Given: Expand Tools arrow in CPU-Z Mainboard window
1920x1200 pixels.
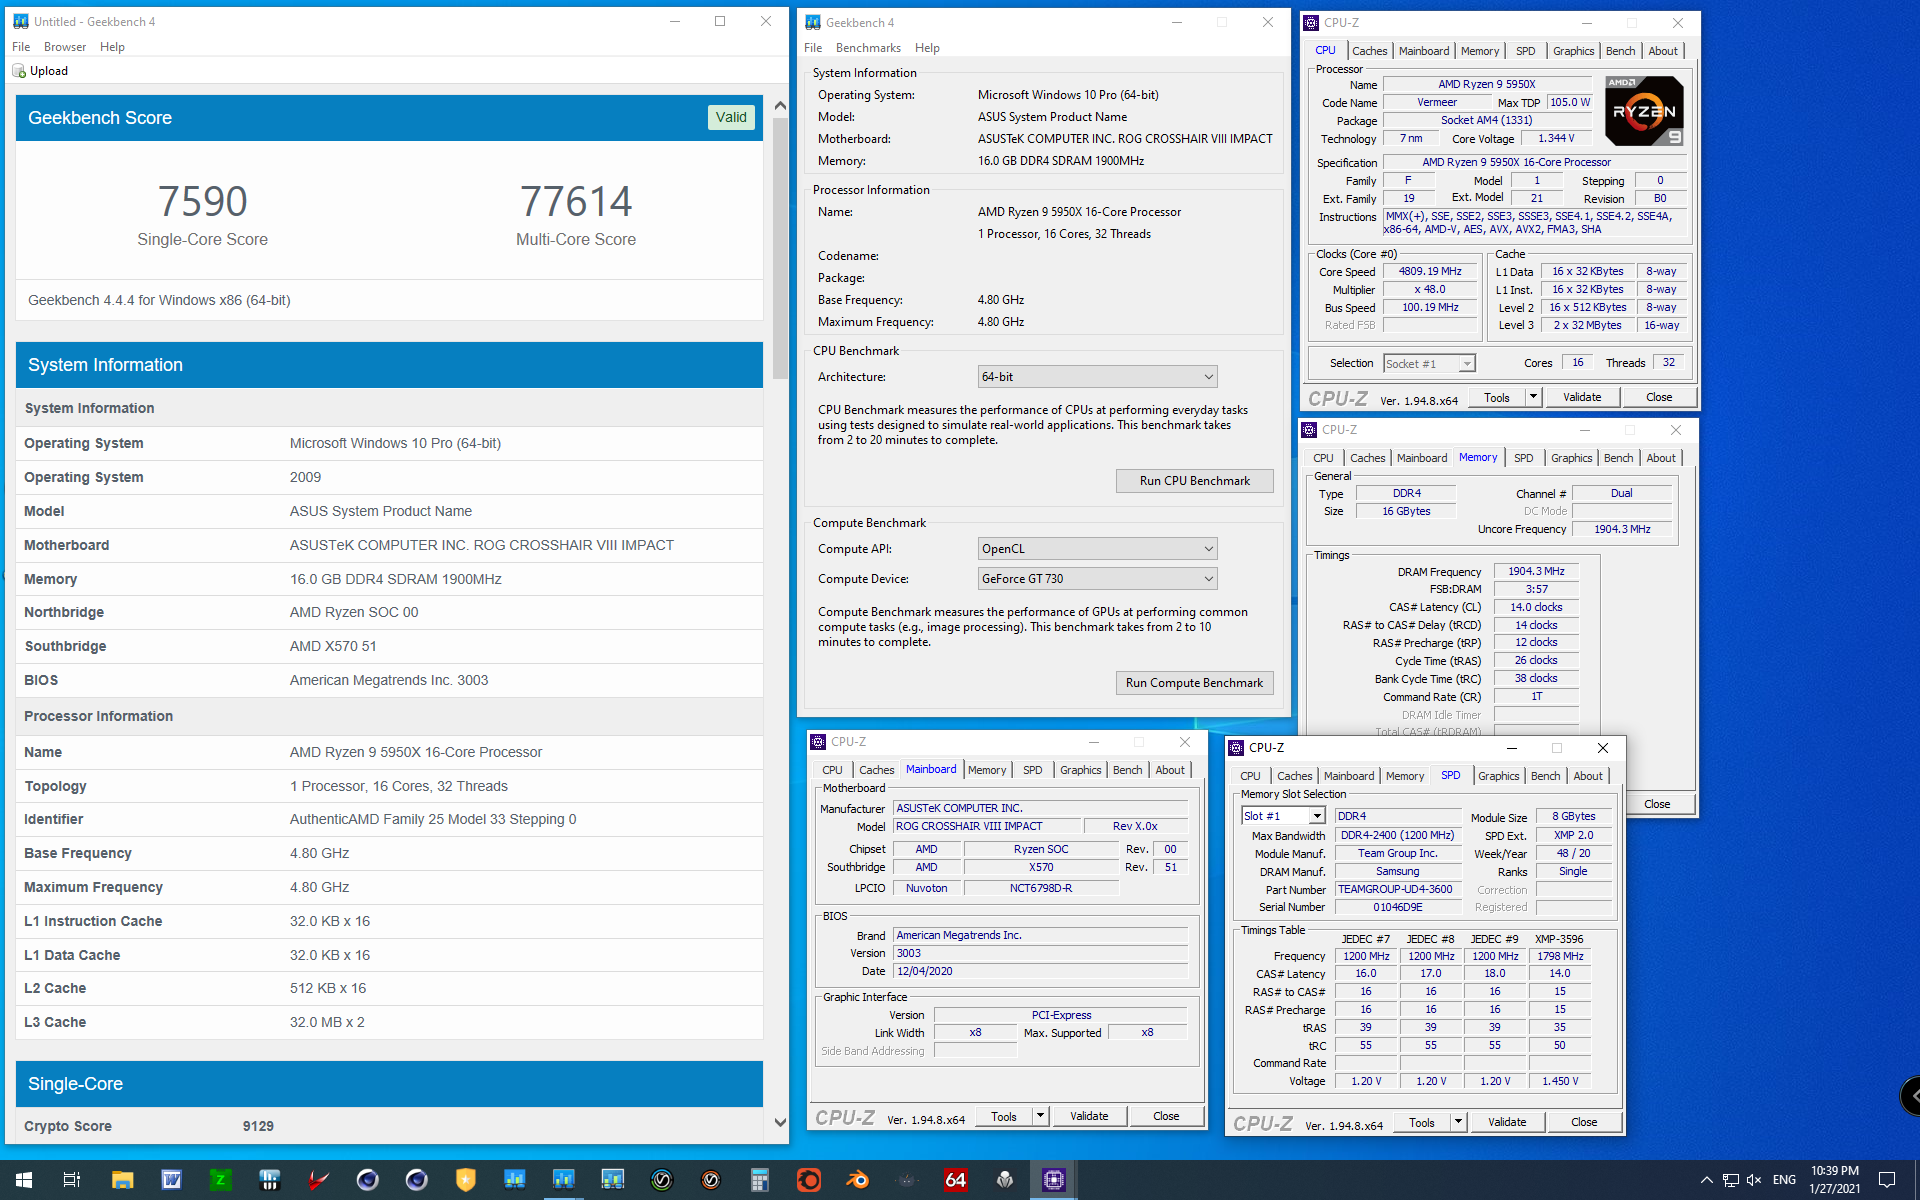Looking at the screenshot, I should click(x=1040, y=1116).
